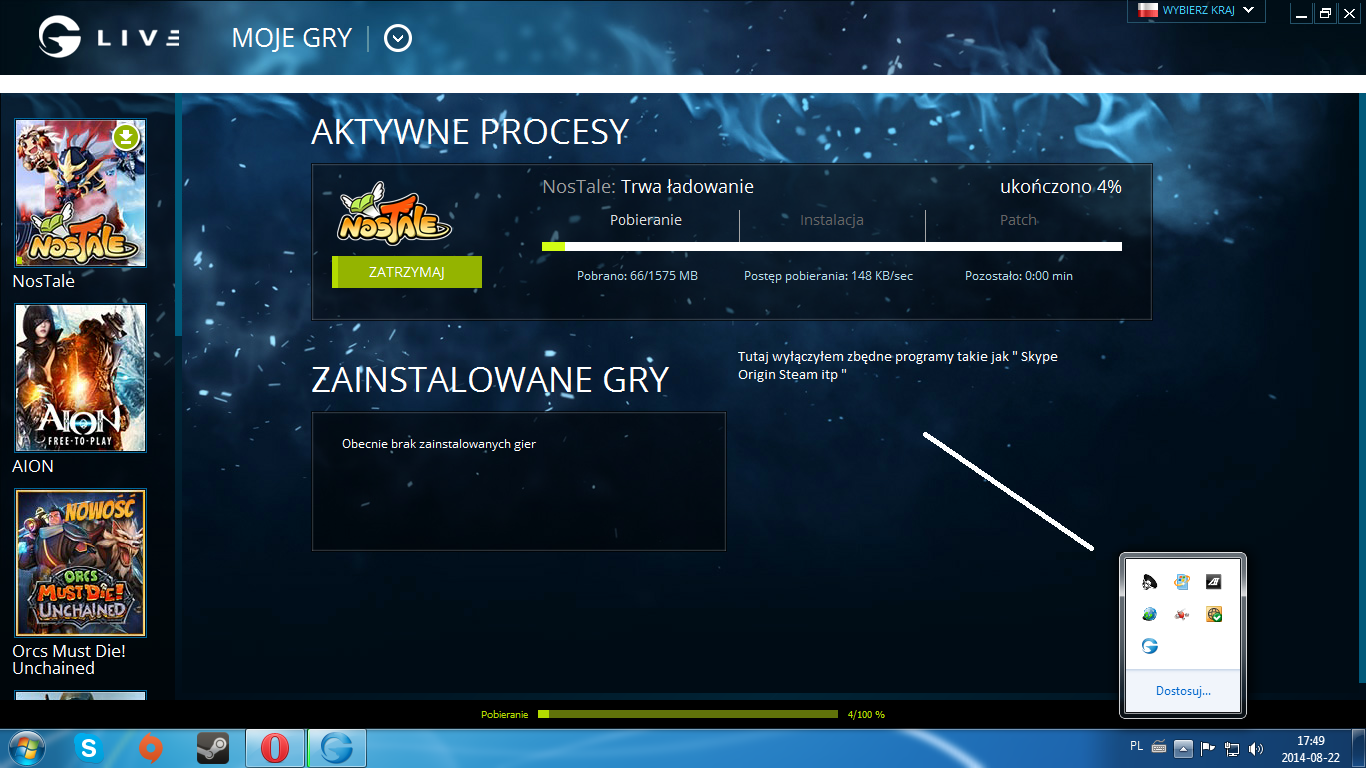This screenshot has width=1366, height=768.
Task: Open the WYBIERZ KRAJ country selector
Action: [x=1197, y=10]
